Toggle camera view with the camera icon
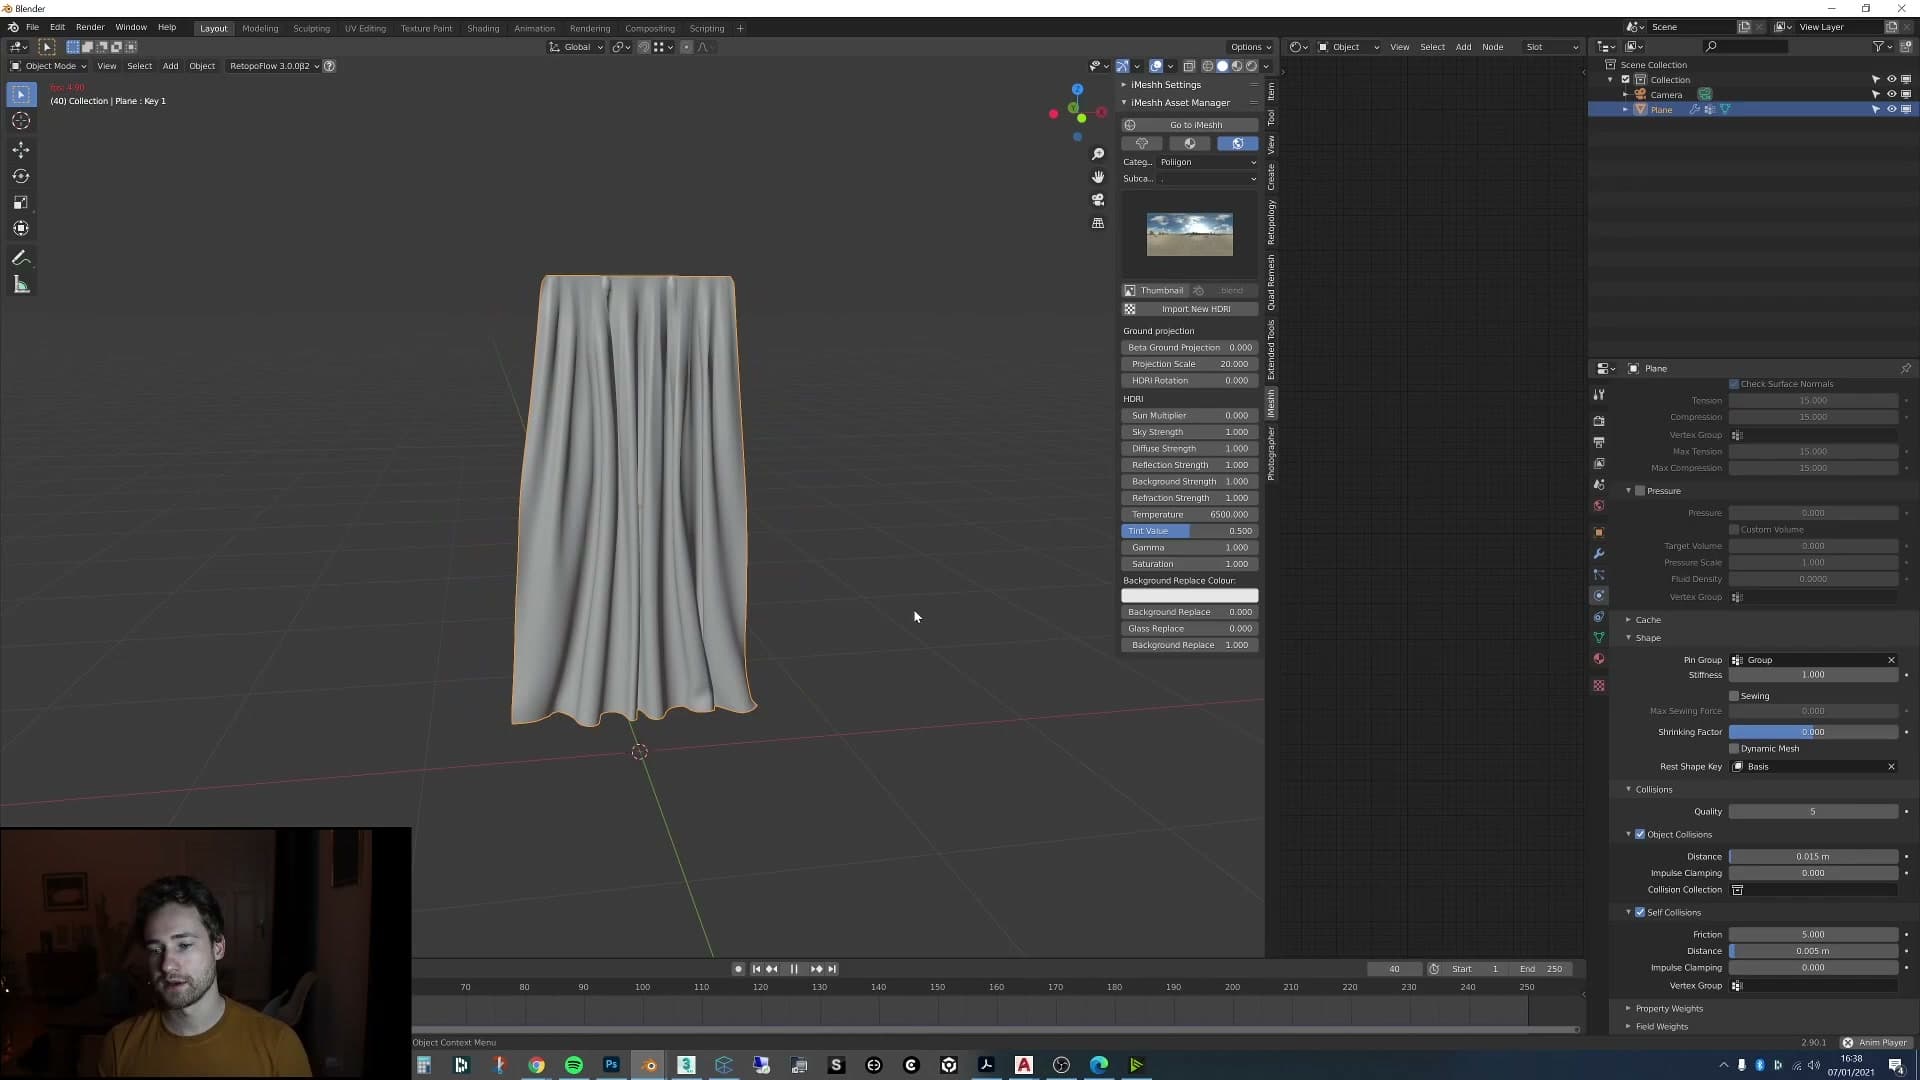Image resolution: width=1920 pixels, height=1080 pixels. (x=1098, y=200)
